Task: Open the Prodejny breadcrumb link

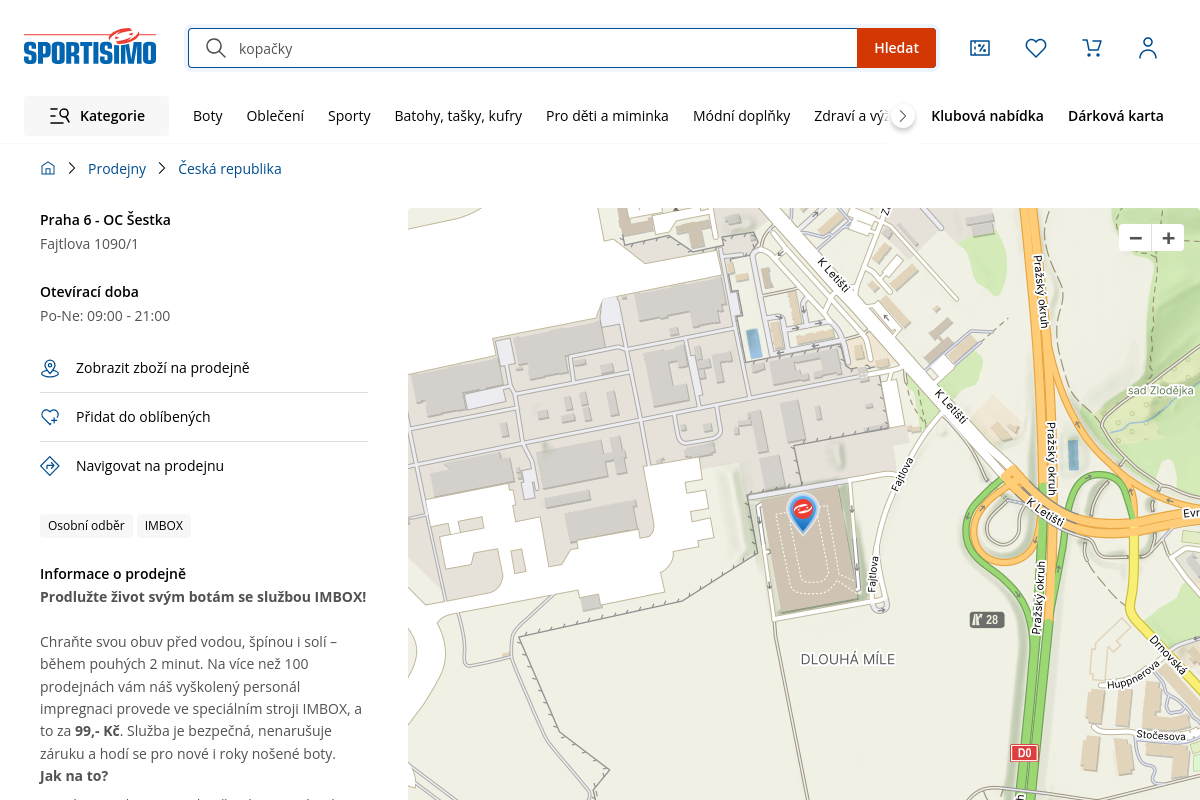Action: pos(117,169)
